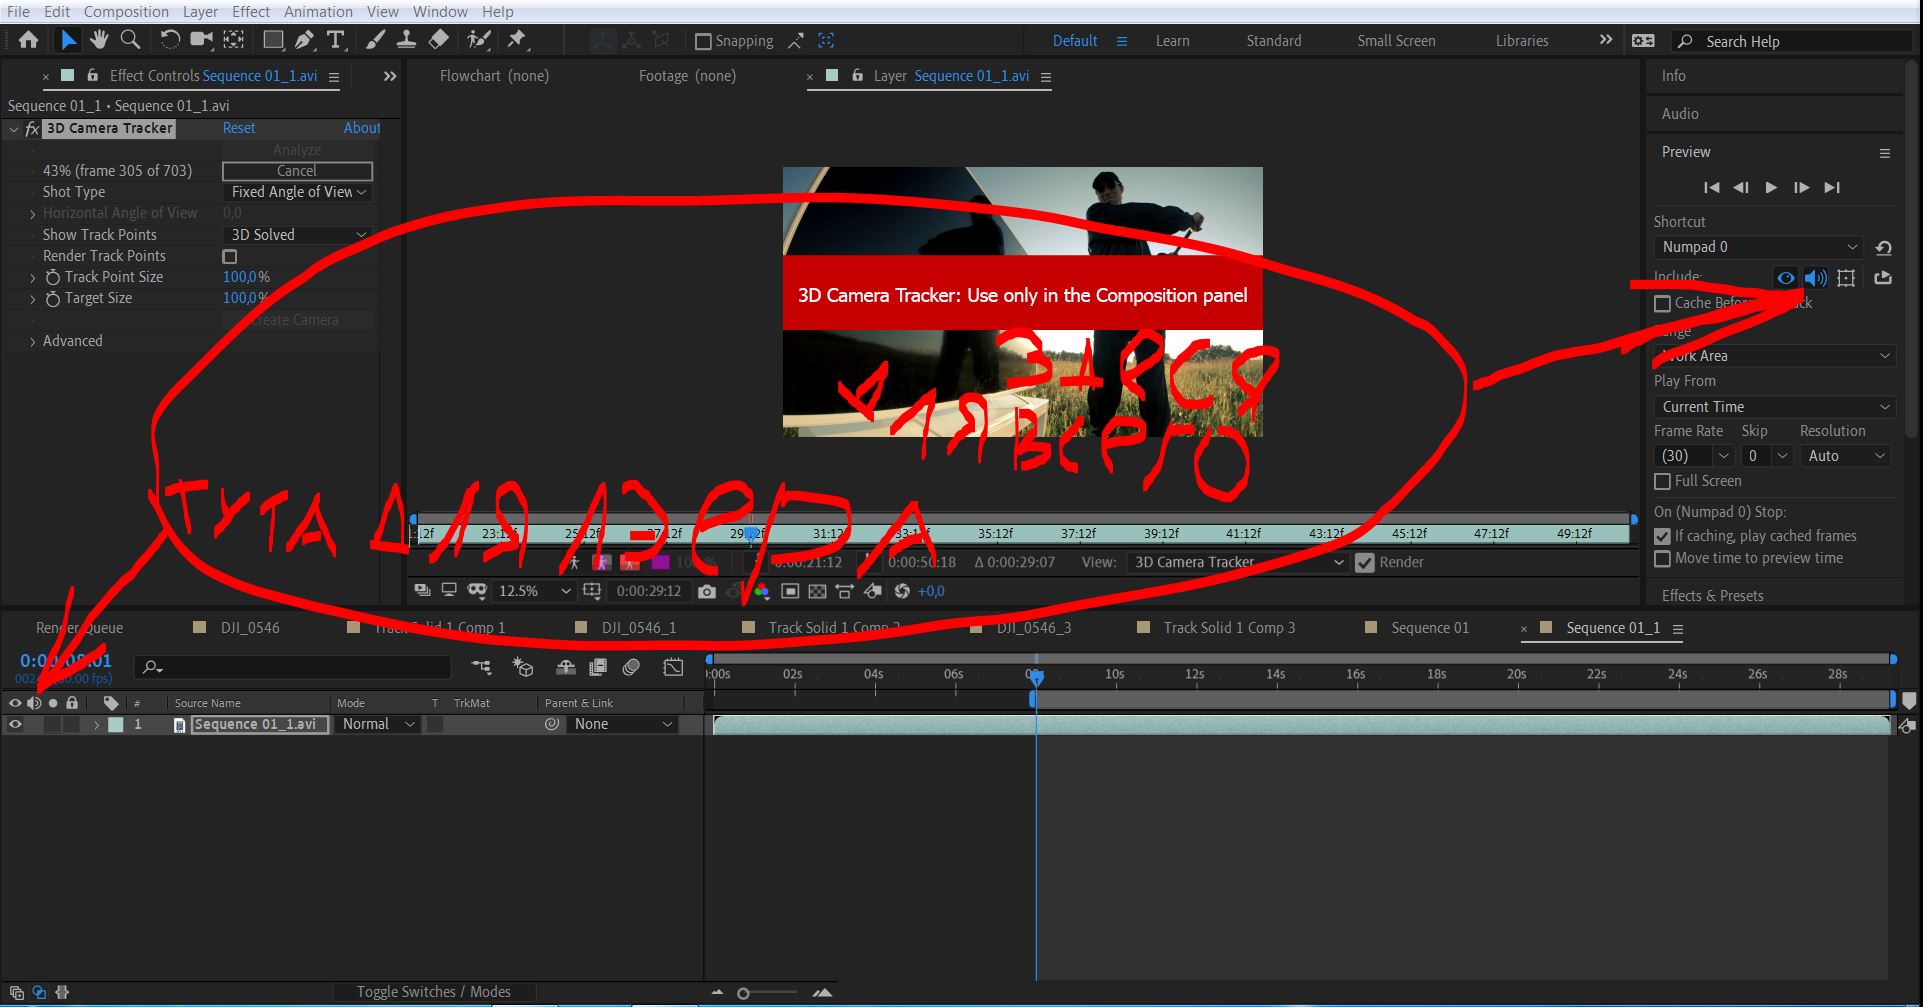
Task: Tick the Render Track Points checkbox
Action: click(x=230, y=256)
